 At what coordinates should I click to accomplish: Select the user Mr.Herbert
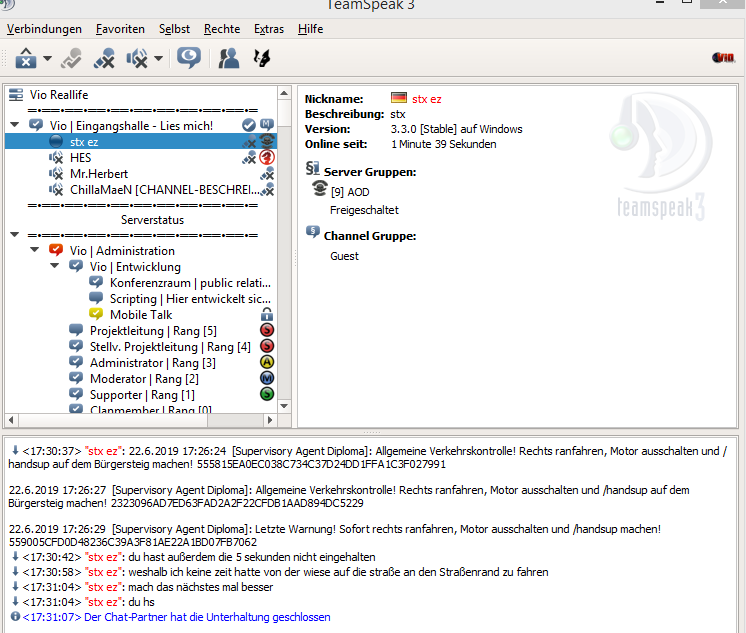pyautogui.click(x=99, y=174)
